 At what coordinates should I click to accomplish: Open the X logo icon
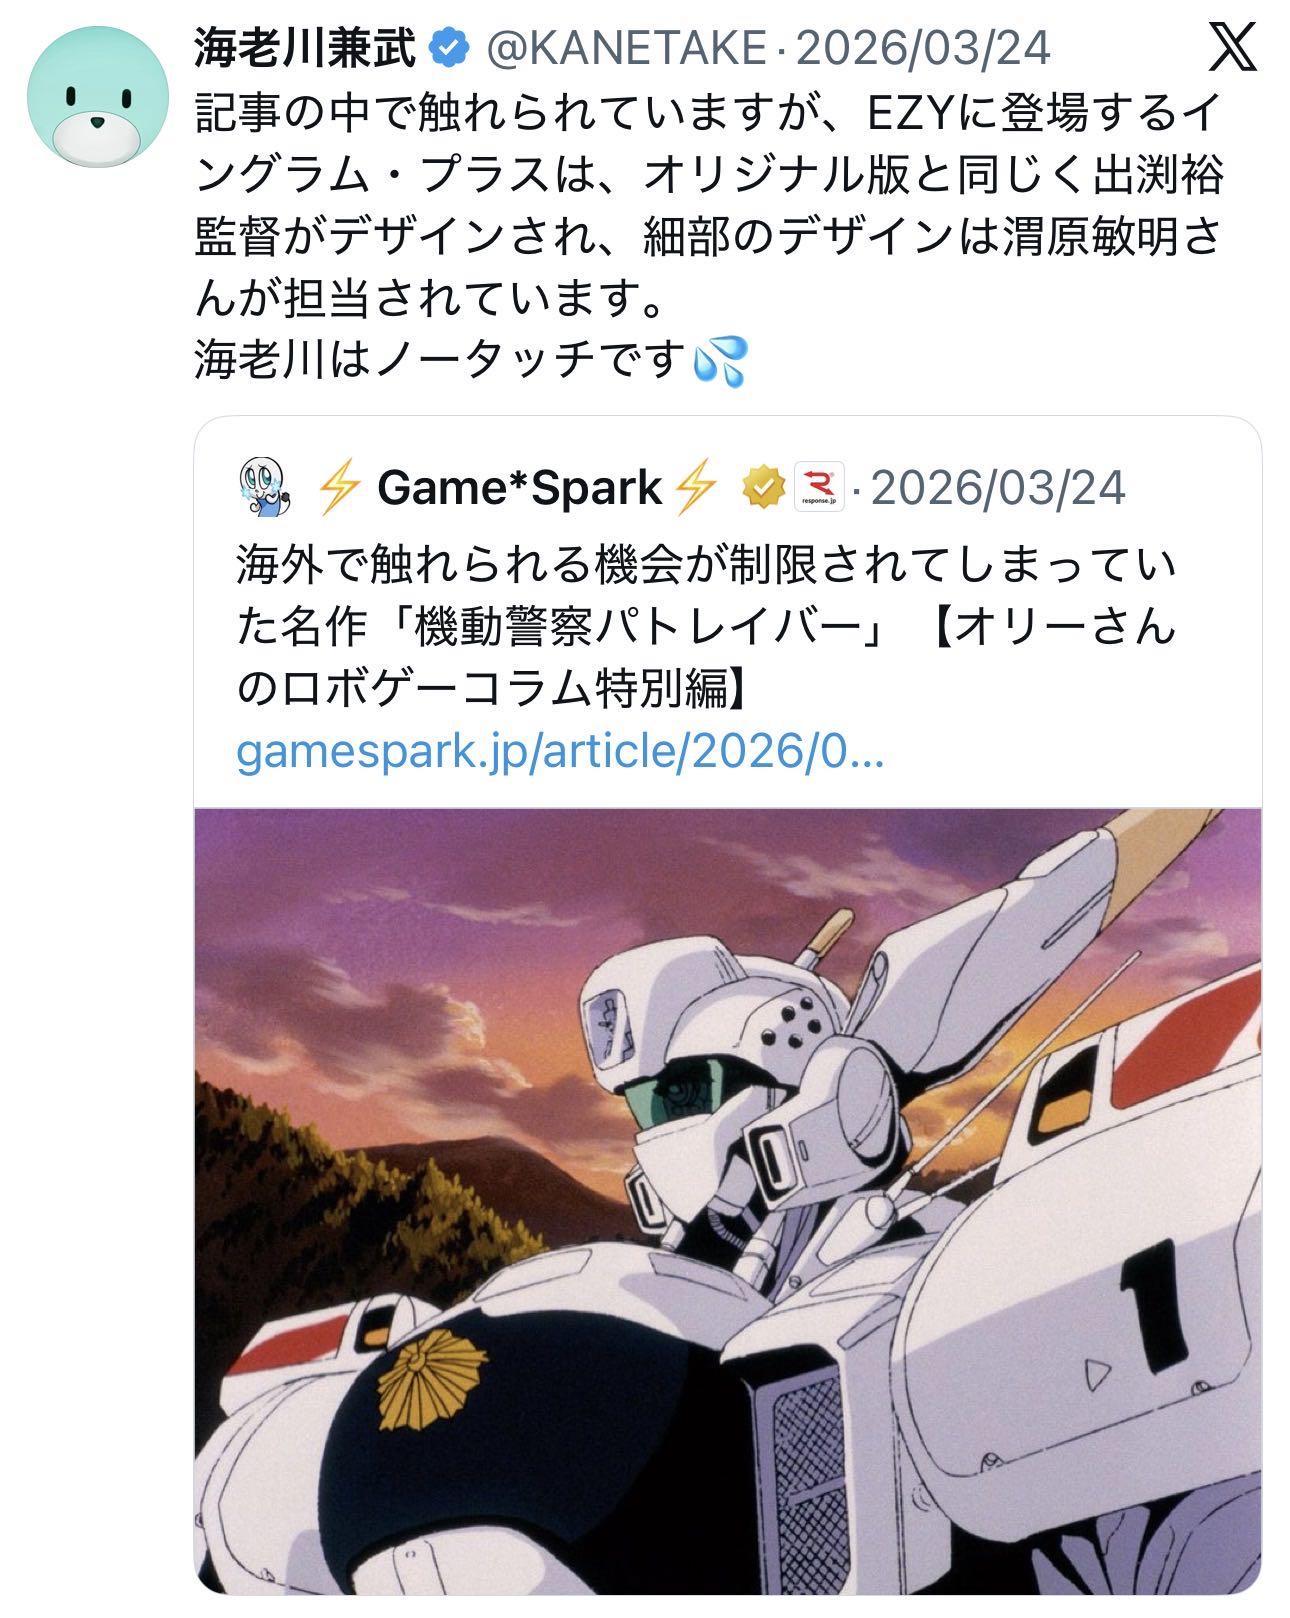[1231, 47]
